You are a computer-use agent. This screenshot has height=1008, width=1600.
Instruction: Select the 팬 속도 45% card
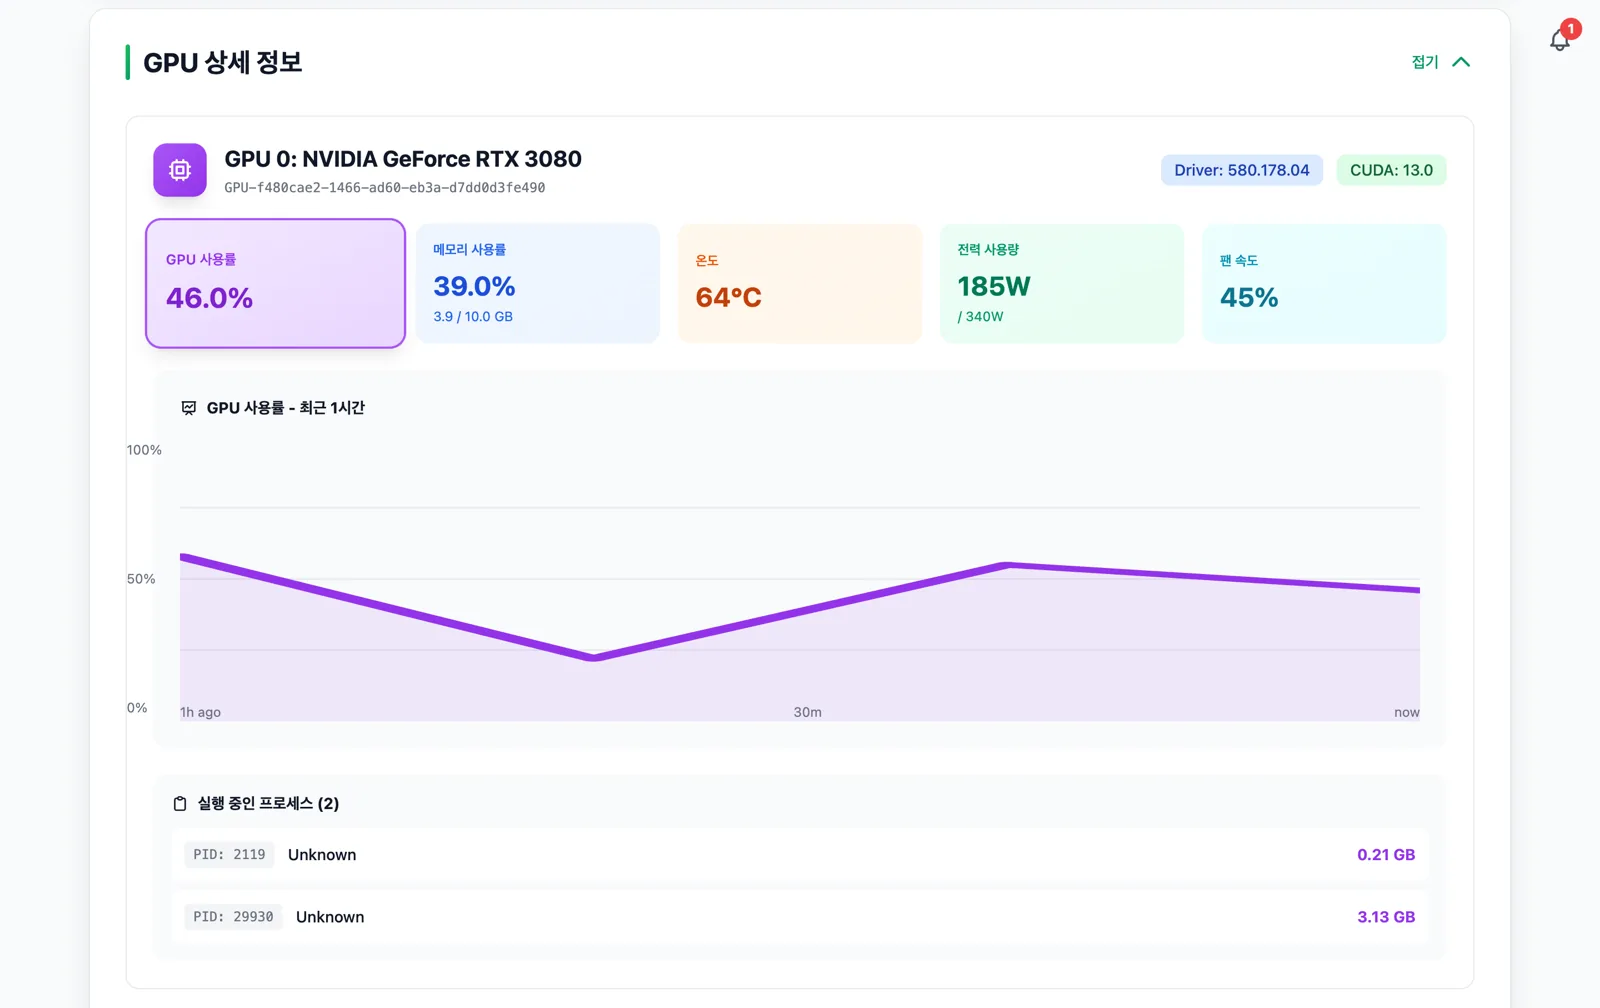1324,284
